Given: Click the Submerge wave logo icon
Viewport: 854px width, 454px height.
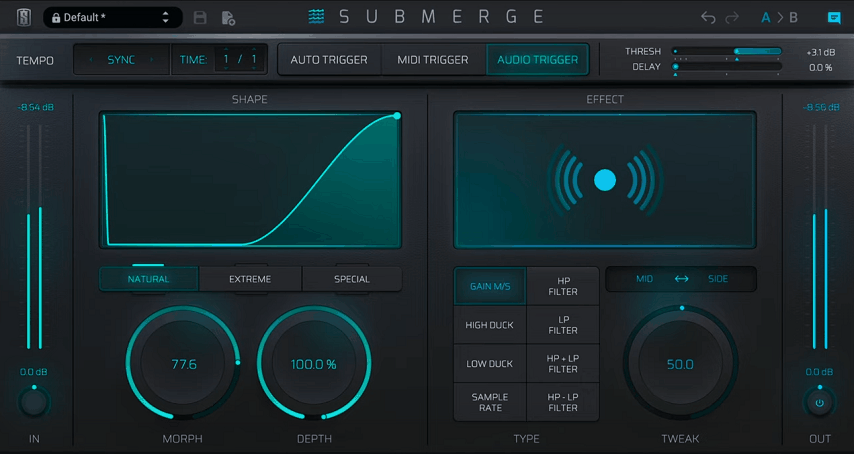Looking at the screenshot, I should (x=316, y=16).
